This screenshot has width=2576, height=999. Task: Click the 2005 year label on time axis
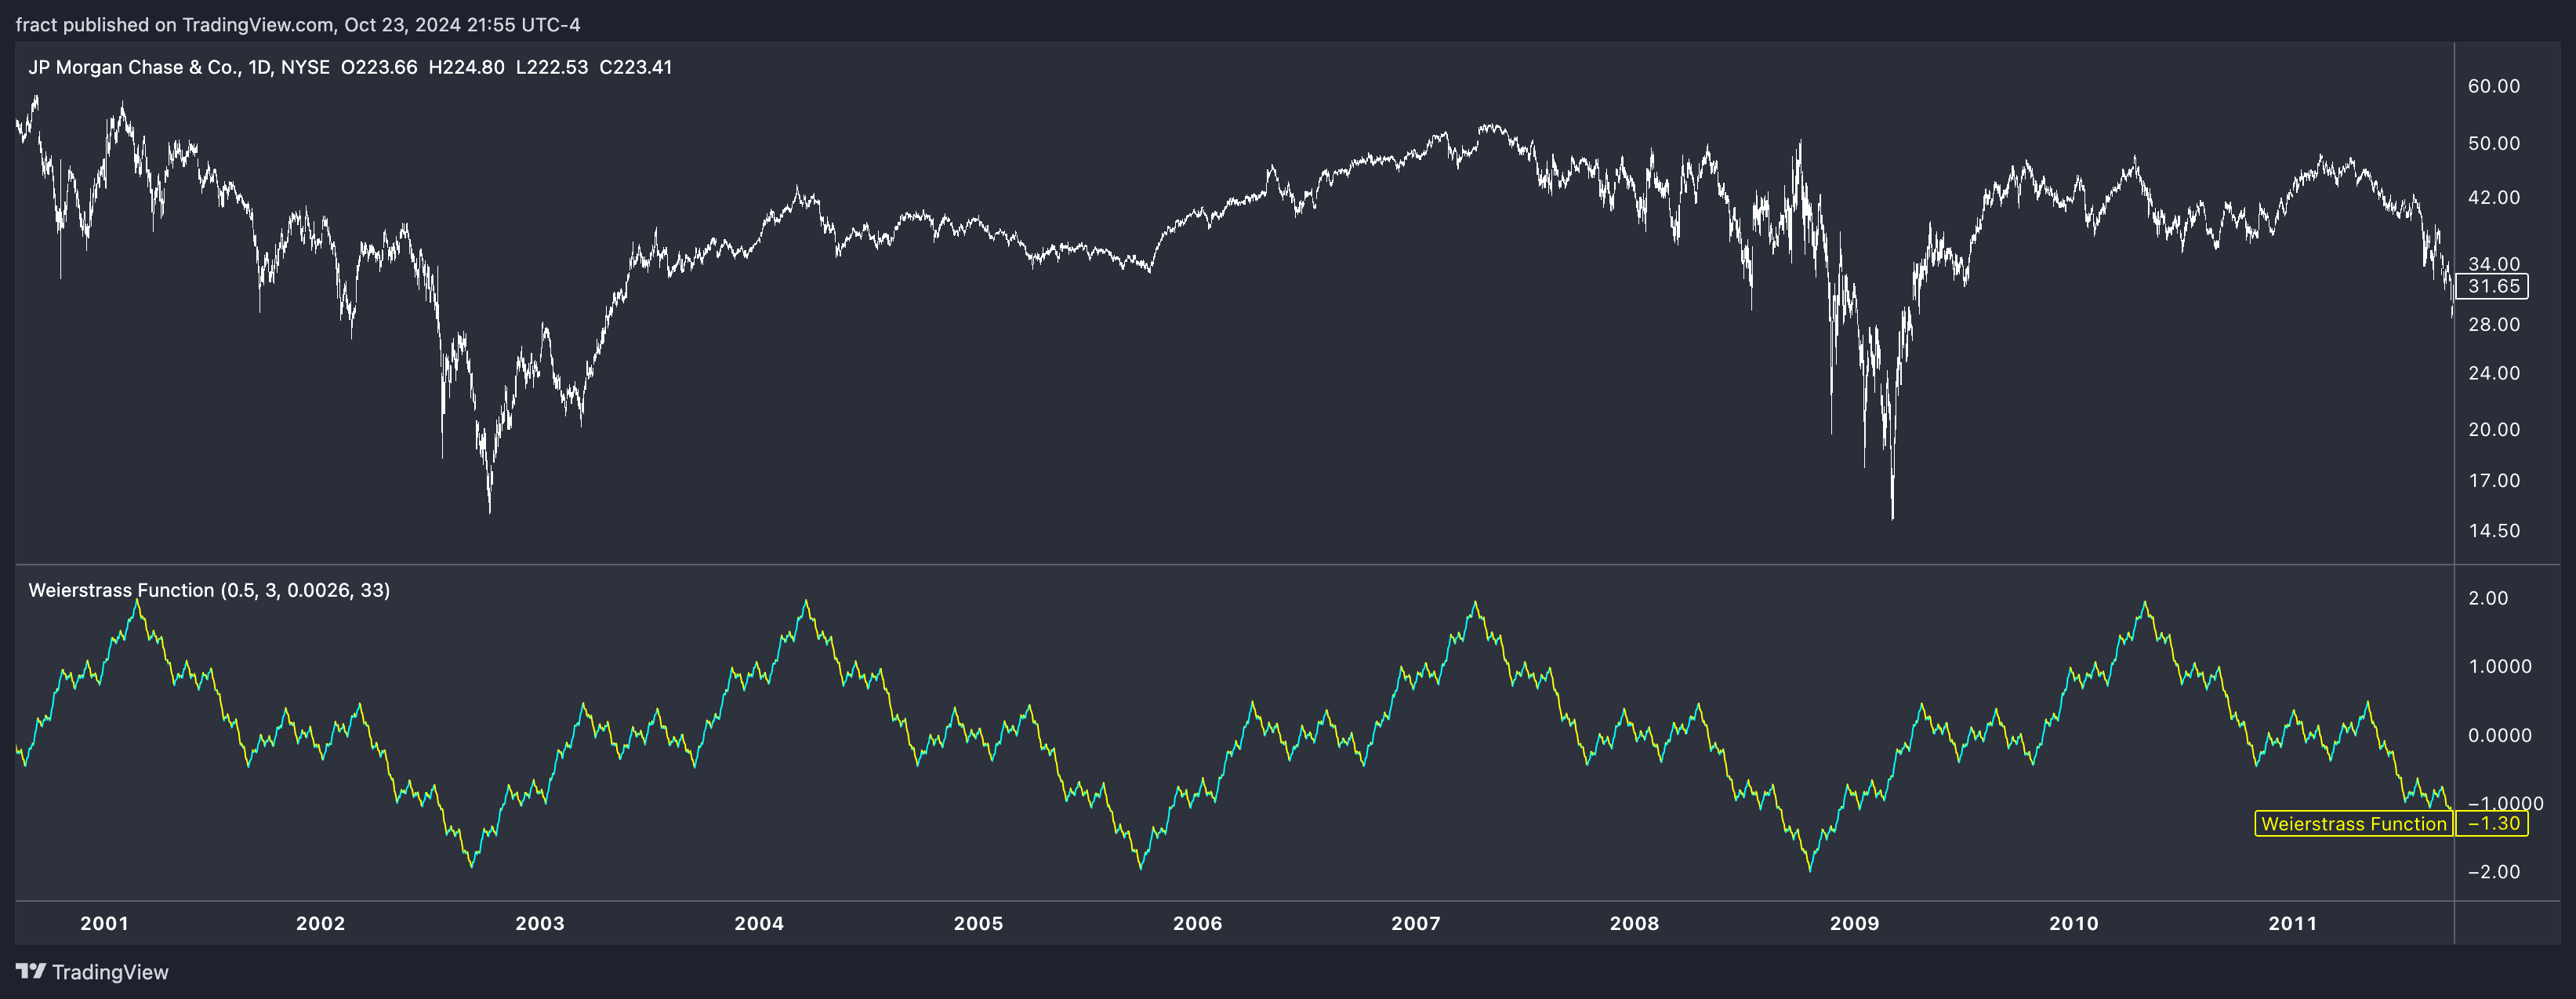coord(978,923)
